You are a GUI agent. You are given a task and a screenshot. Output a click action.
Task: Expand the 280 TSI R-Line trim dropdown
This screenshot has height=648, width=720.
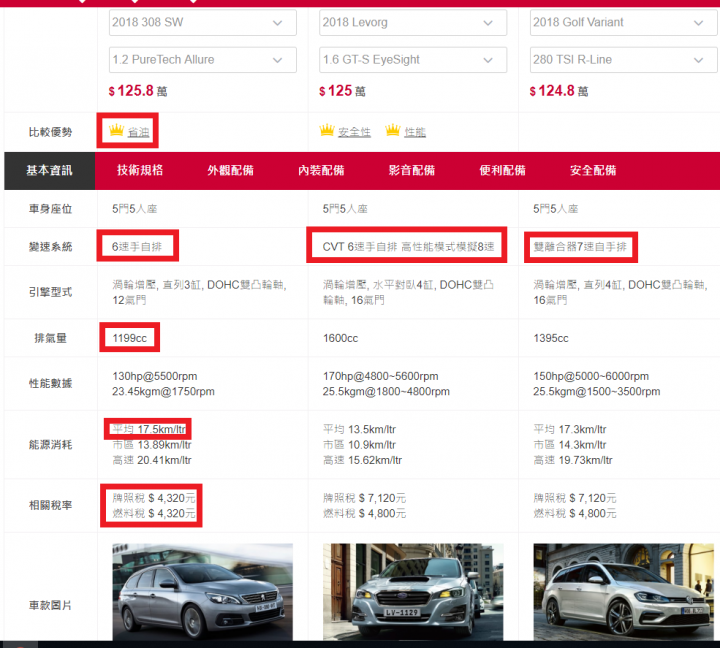pos(623,60)
